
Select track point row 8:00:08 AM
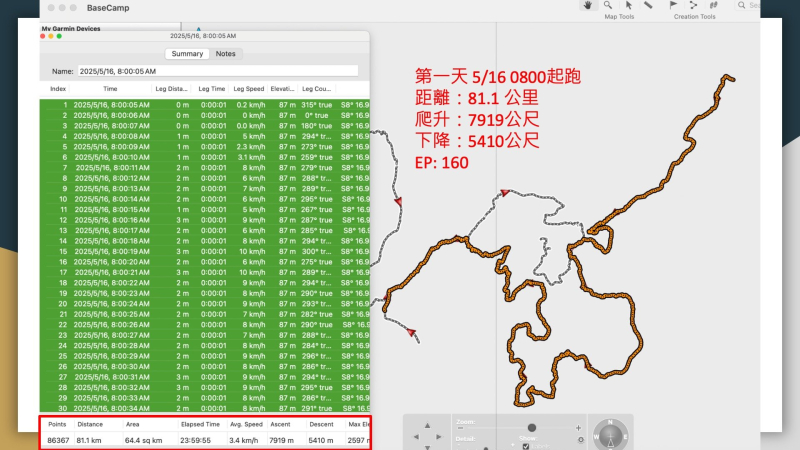pos(205,136)
